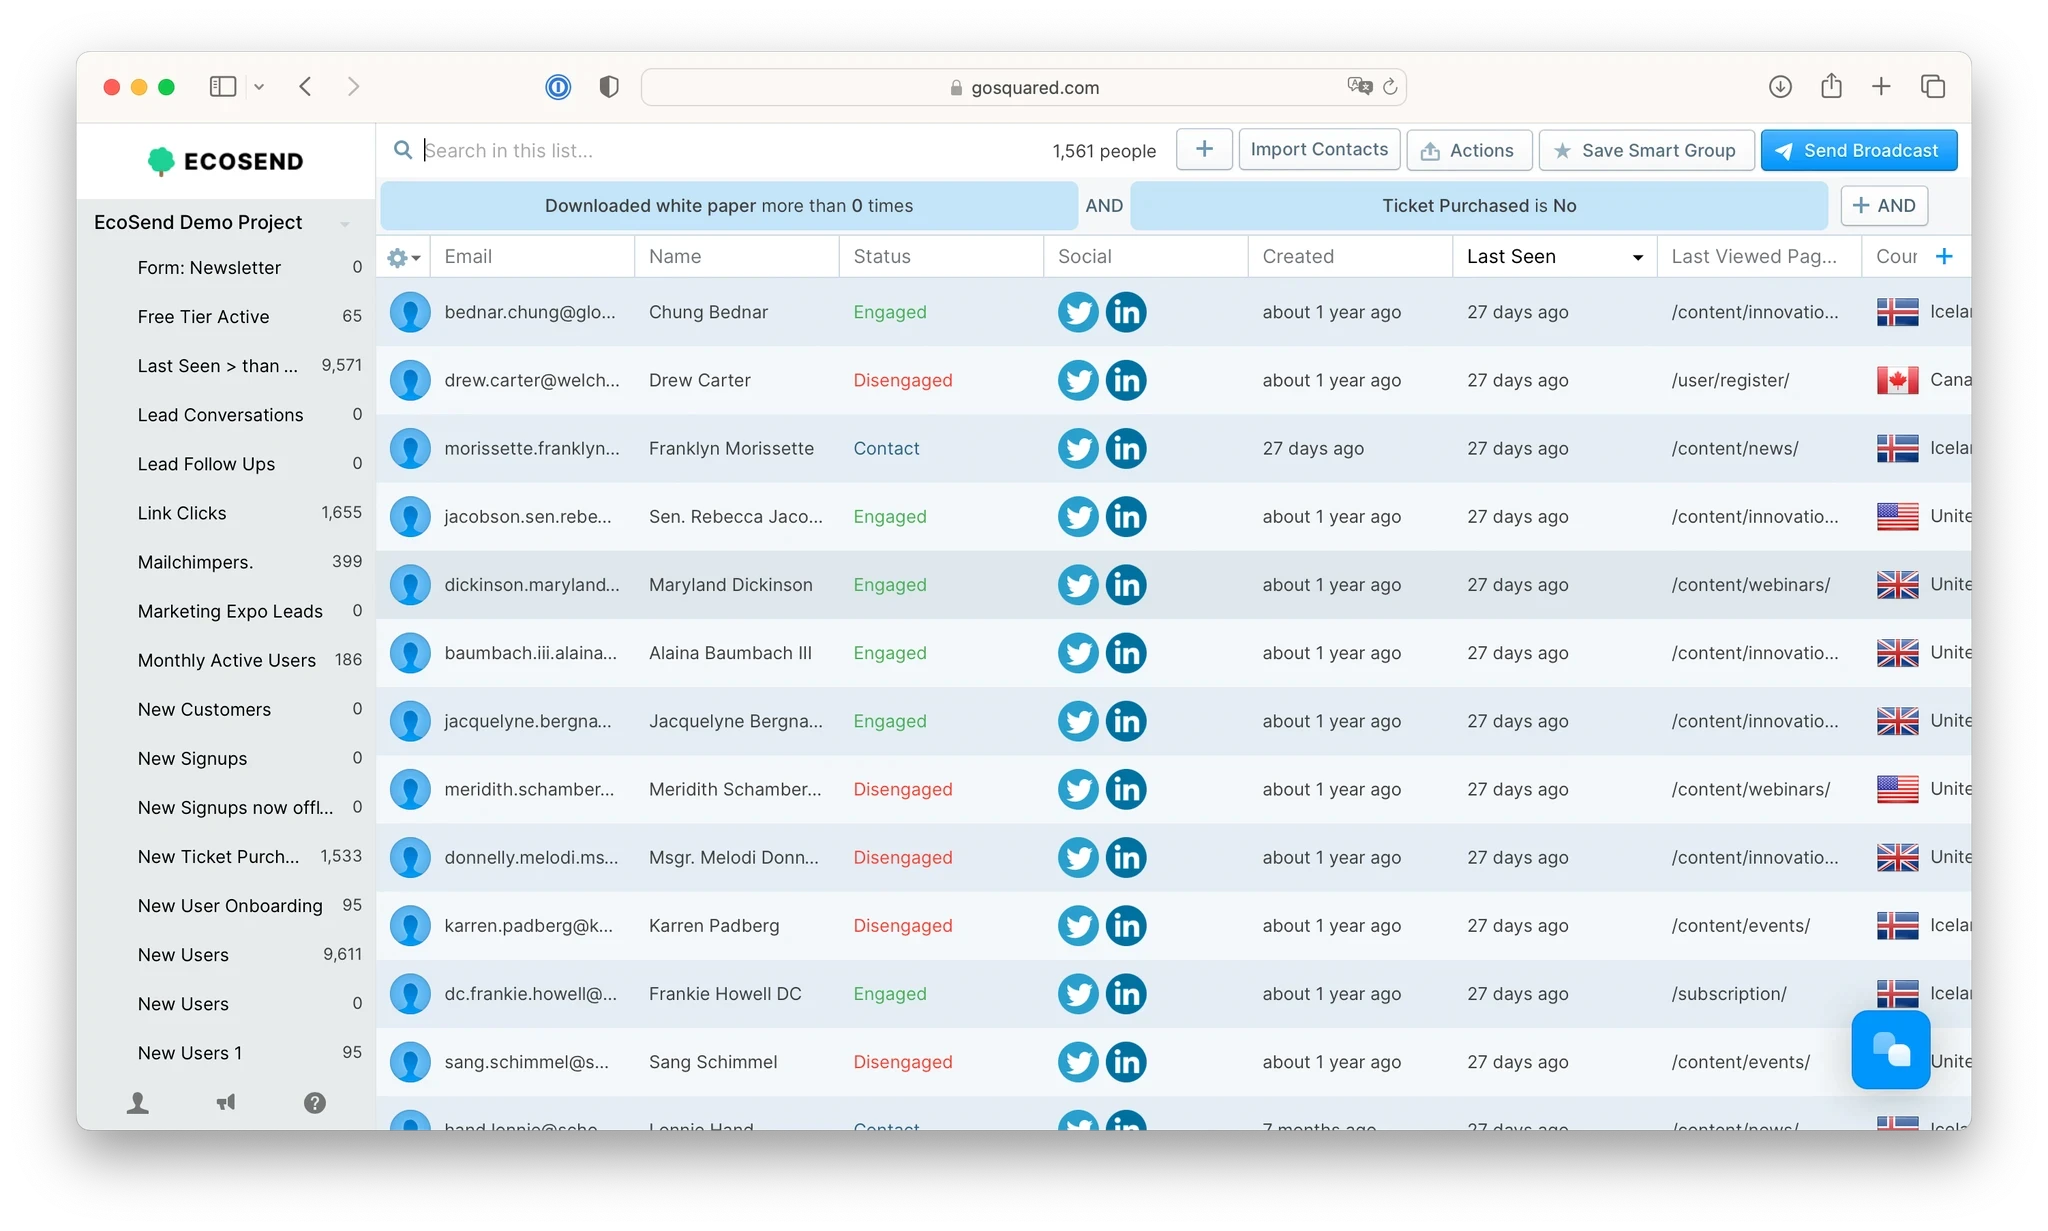Click the Import Contacts button
The image size is (2048, 1231).
pos(1319,149)
